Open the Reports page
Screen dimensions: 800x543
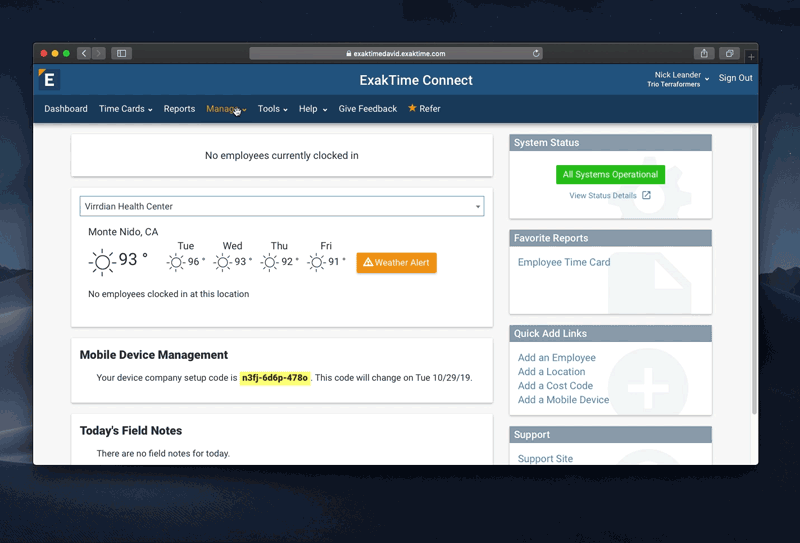(x=179, y=109)
